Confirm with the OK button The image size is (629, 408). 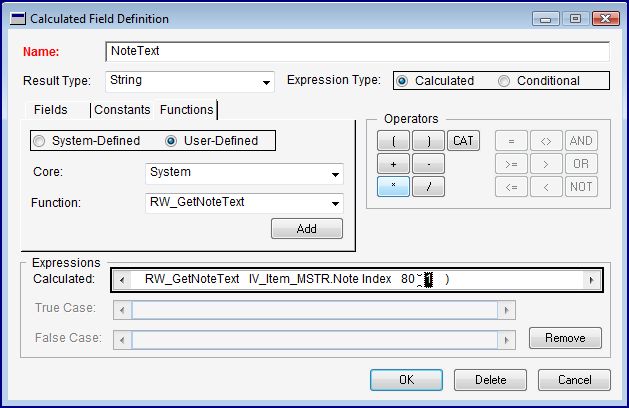(x=406, y=380)
